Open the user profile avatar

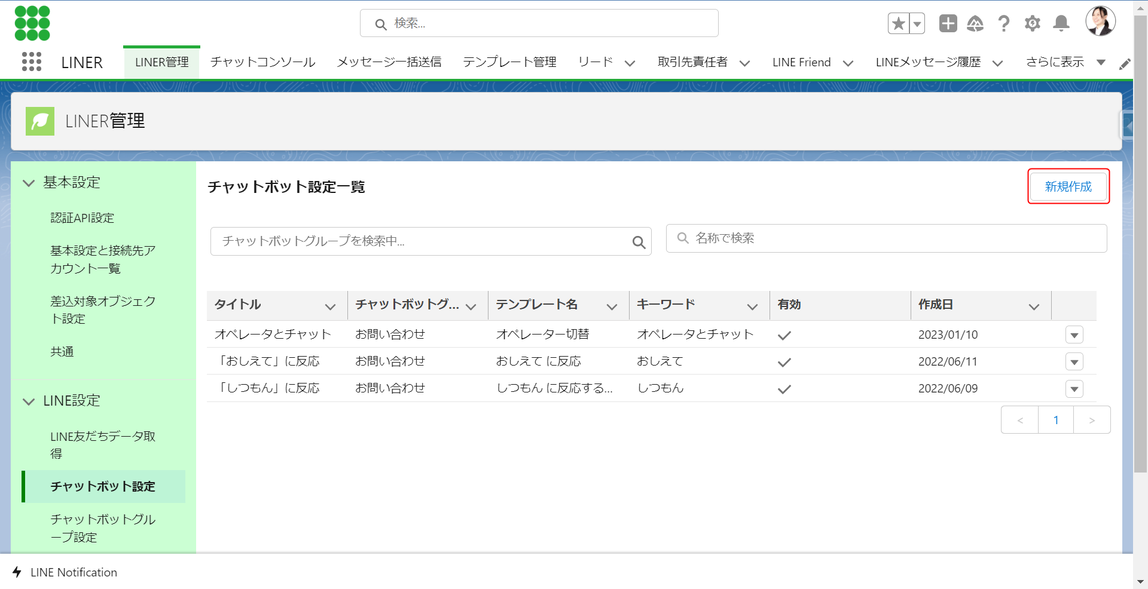(1100, 22)
